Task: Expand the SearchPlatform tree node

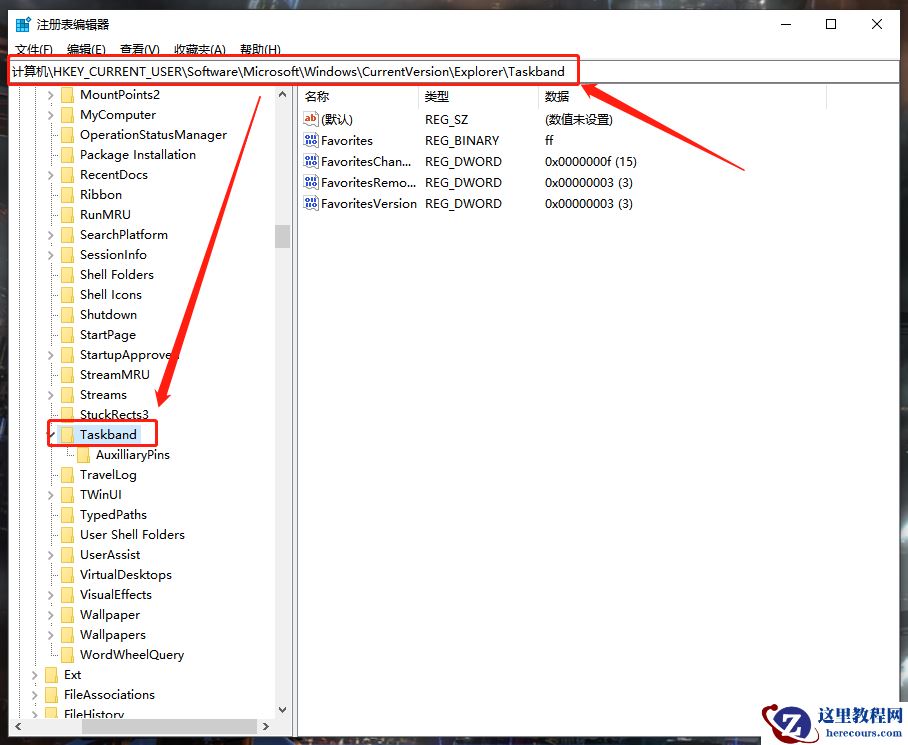Action: pyautogui.click(x=50, y=234)
